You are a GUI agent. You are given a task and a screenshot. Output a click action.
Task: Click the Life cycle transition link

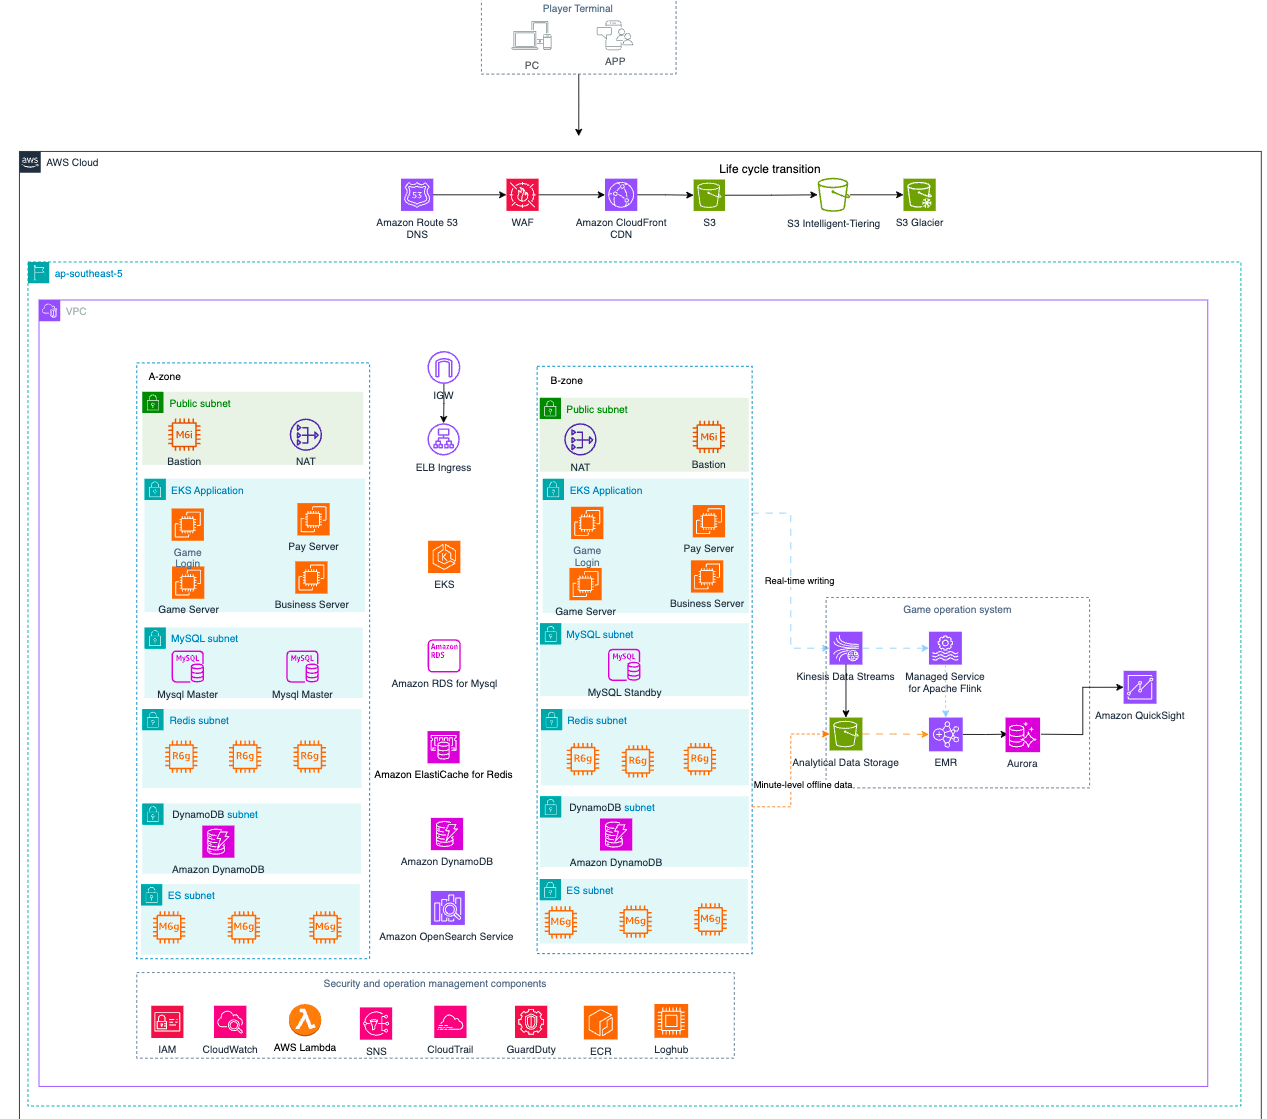coord(769,168)
